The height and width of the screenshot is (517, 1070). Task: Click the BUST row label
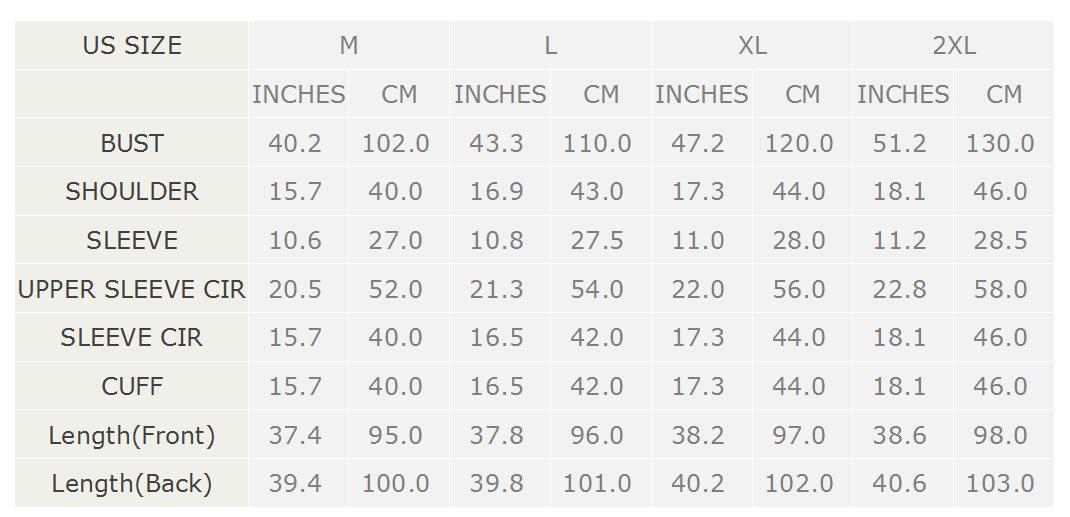click(132, 143)
